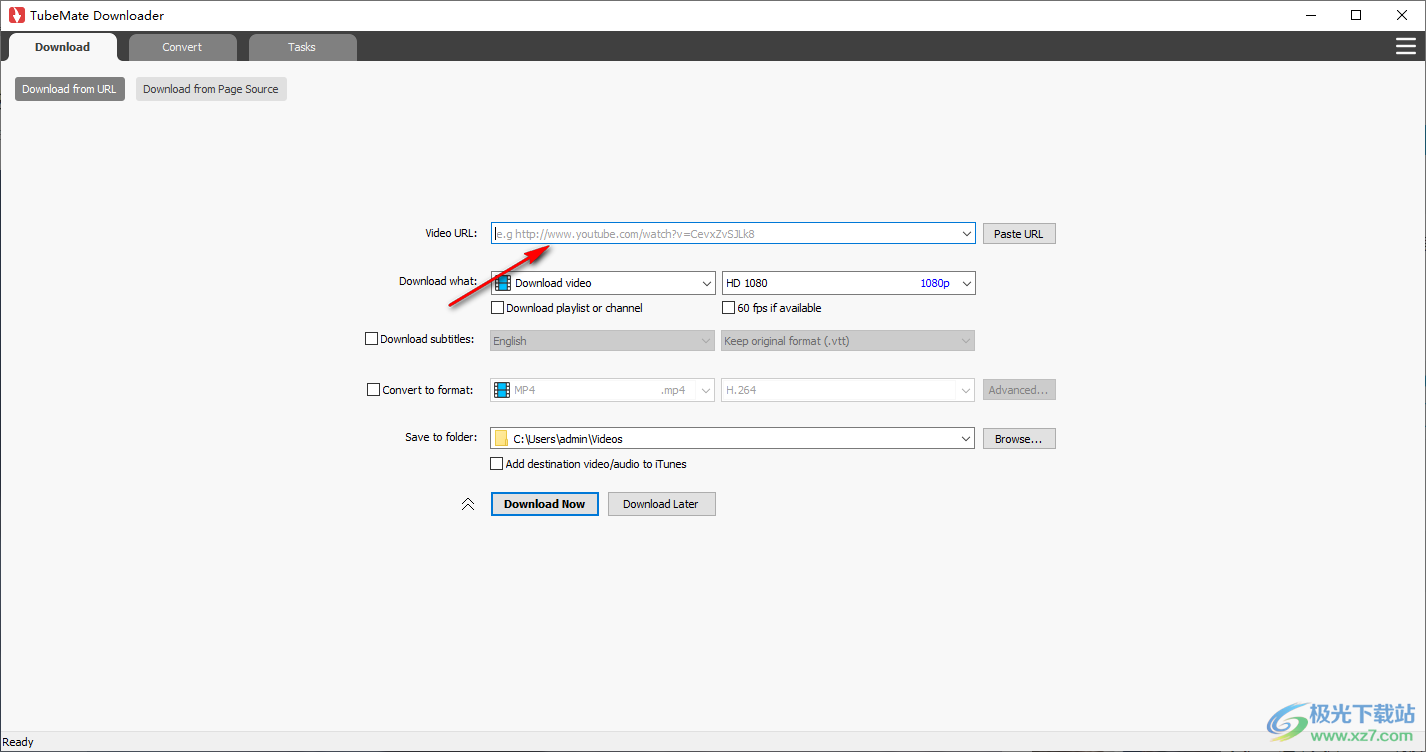Screen dimensions: 1426x752
Task: Click the Advanced... button
Action: pyautogui.click(x=1019, y=390)
